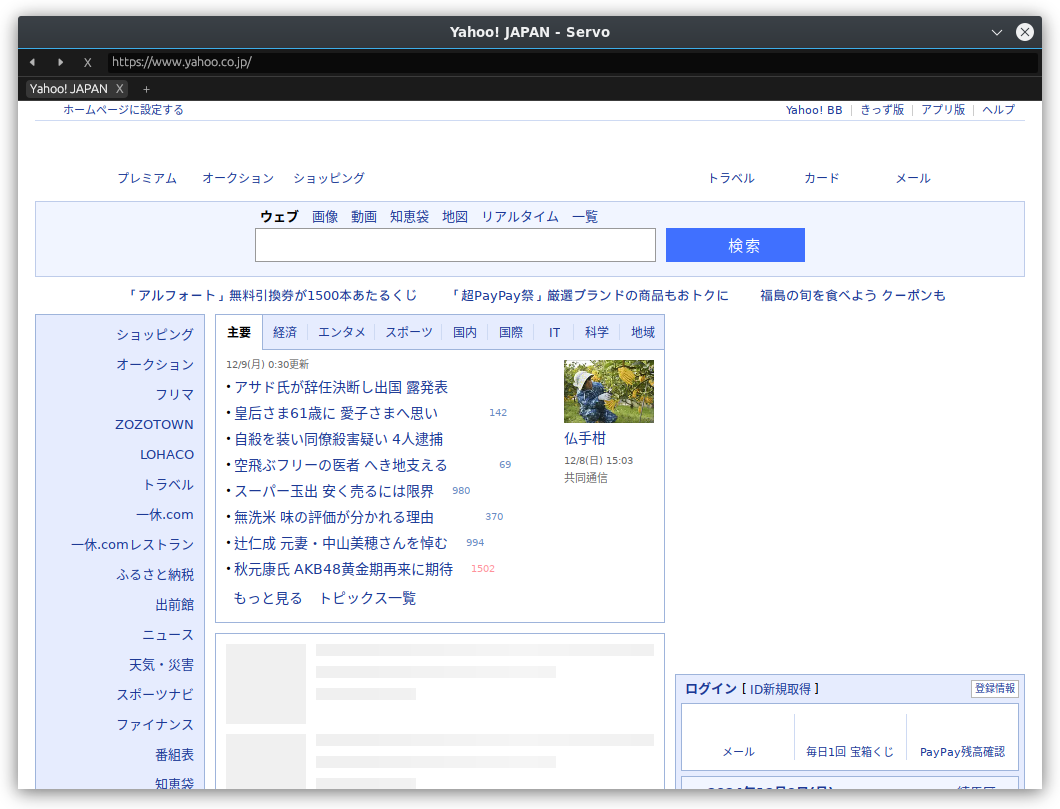Open the アプリ版 link
This screenshot has height=809, width=1060.
pyautogui.click(x=943, y=109)
